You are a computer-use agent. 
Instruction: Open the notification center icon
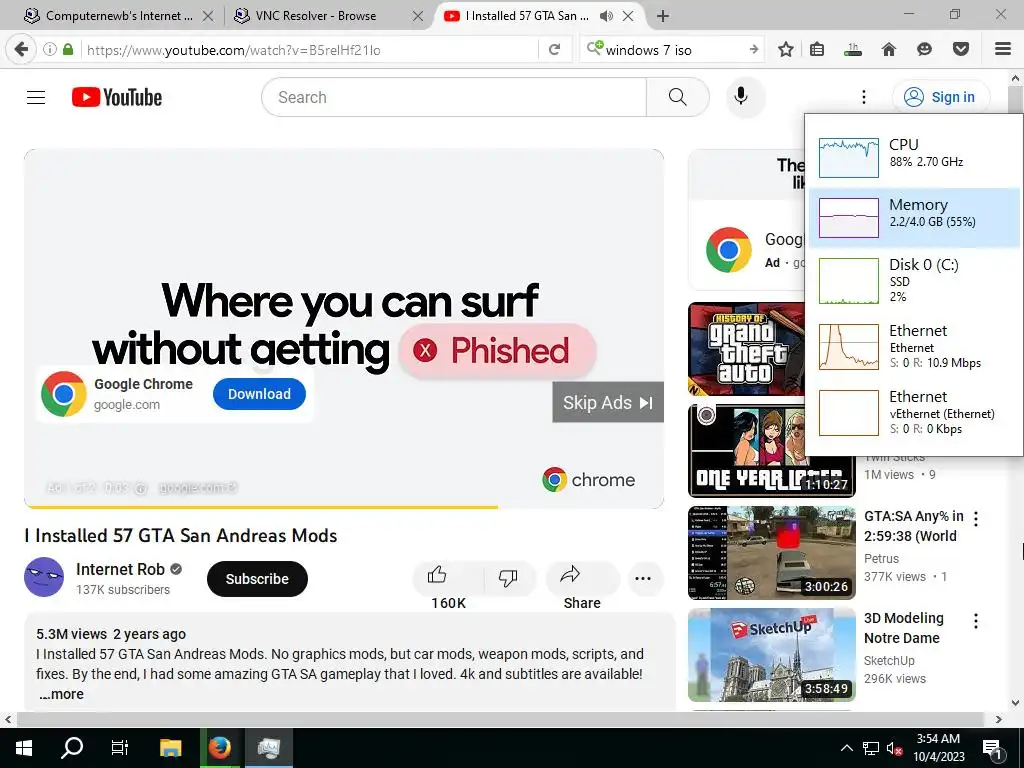[993, 748]
